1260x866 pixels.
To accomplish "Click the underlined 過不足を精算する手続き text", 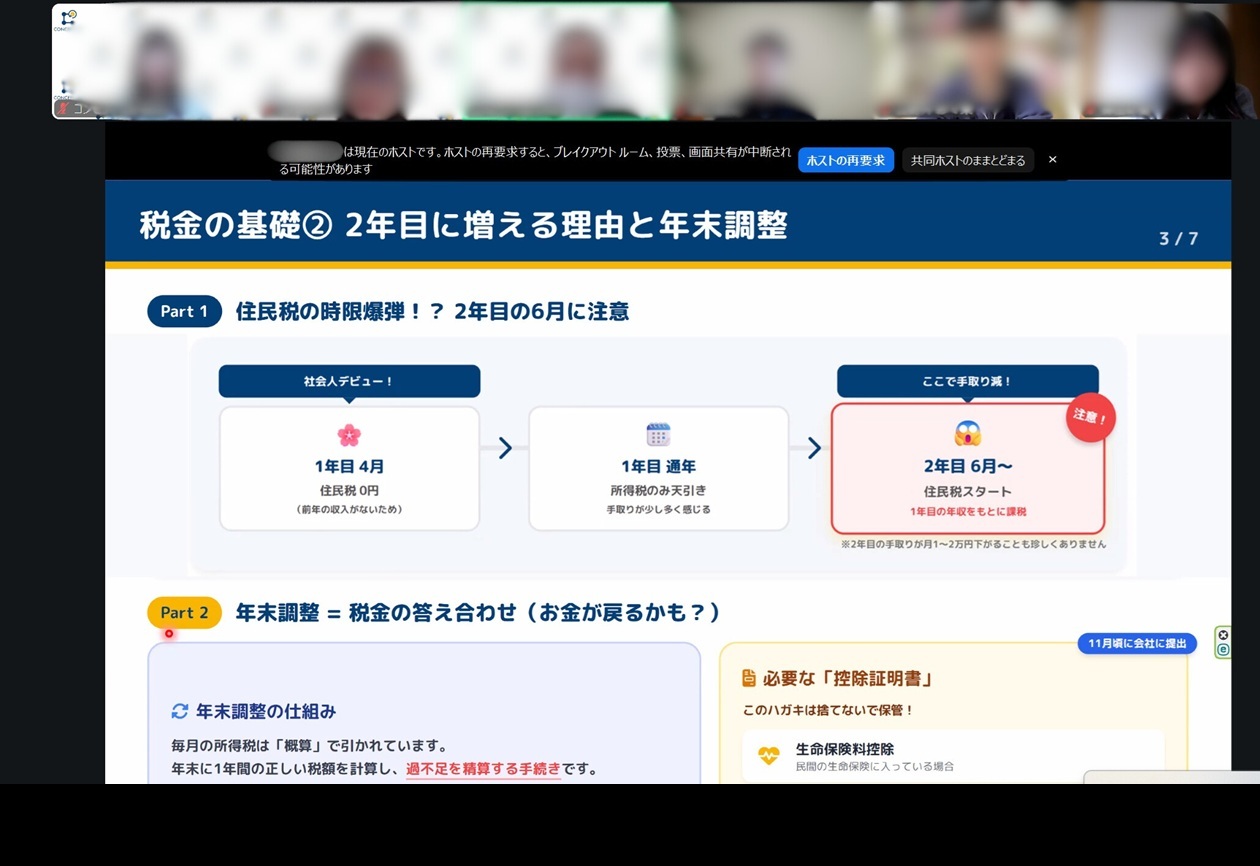I will coord(483,769).
